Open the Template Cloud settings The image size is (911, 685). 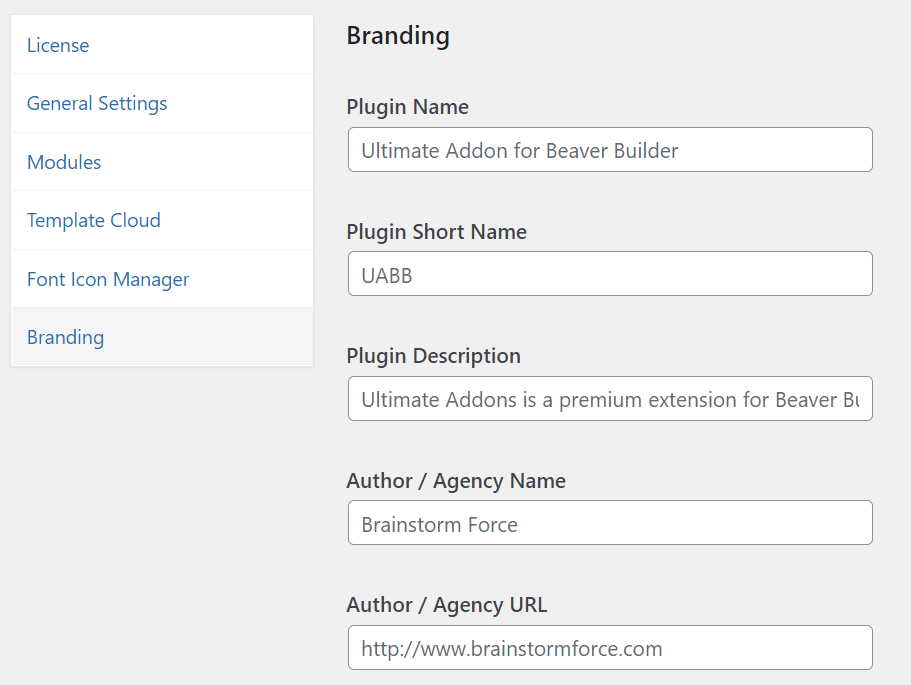93,220
